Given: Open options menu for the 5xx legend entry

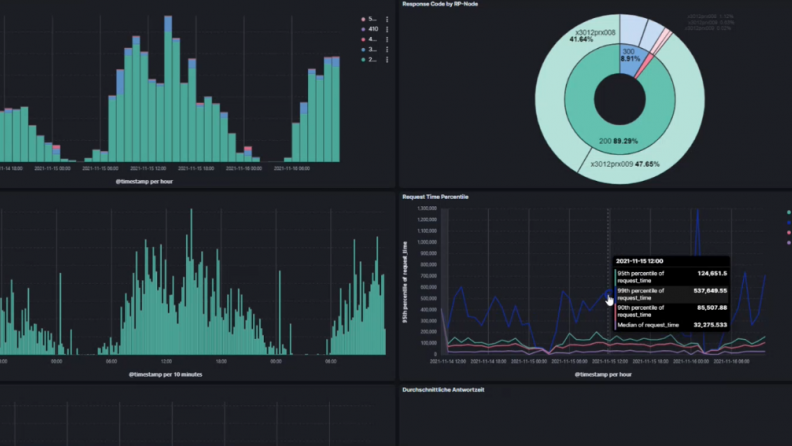Looking at the screenshot, I should coord(387,19).
